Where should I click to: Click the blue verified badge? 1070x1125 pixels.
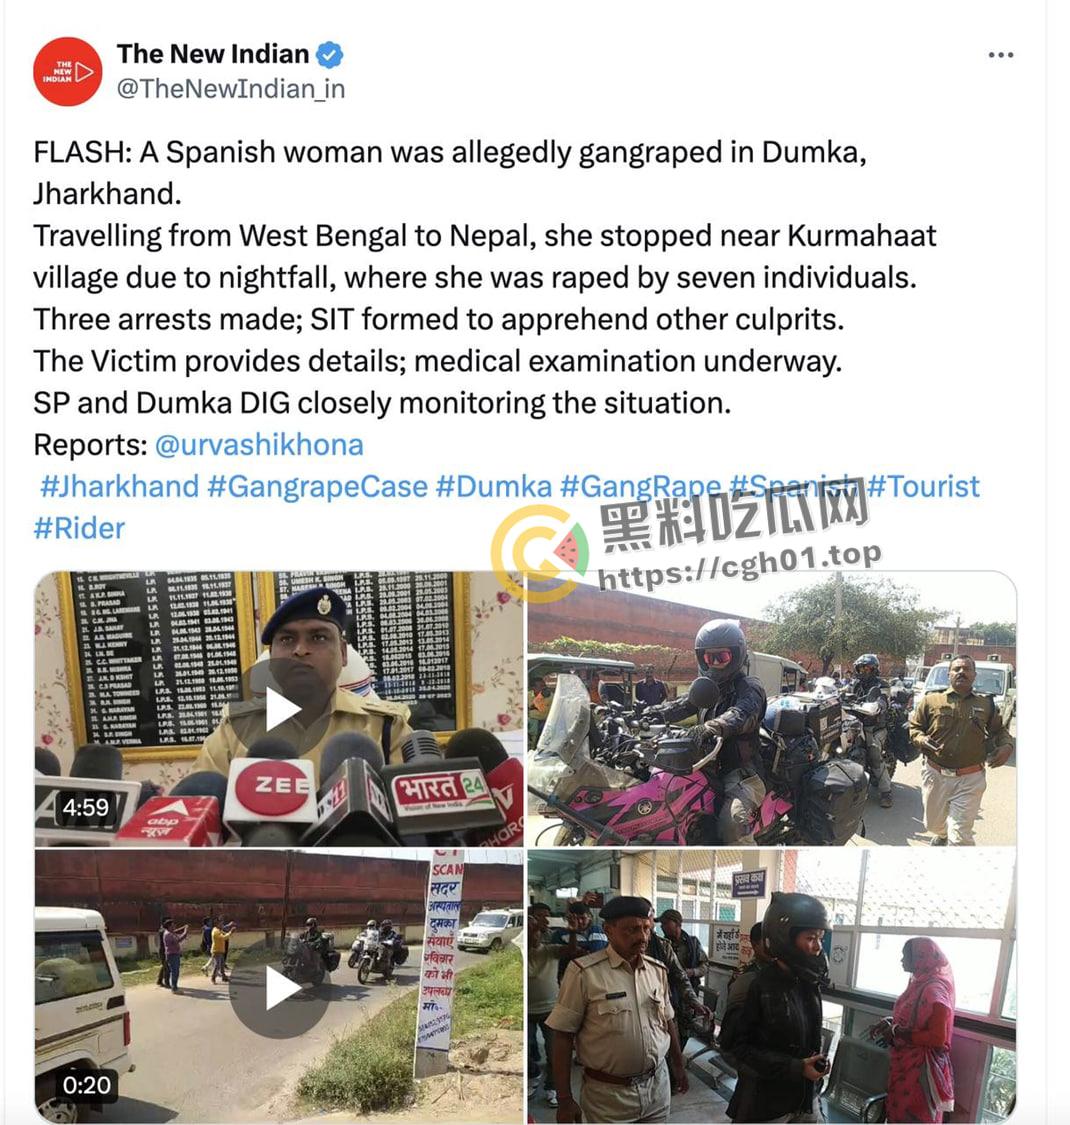pyautogui.click(x=329, y=55)
